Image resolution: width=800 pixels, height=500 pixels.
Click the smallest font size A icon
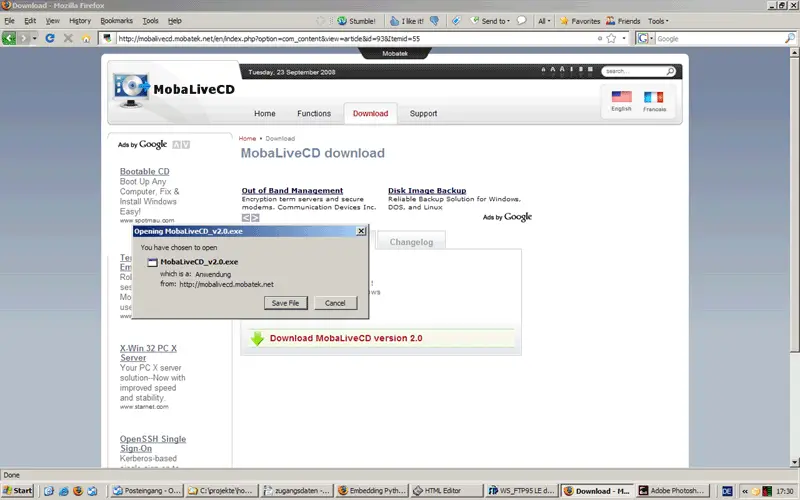[x=543, y=70]
